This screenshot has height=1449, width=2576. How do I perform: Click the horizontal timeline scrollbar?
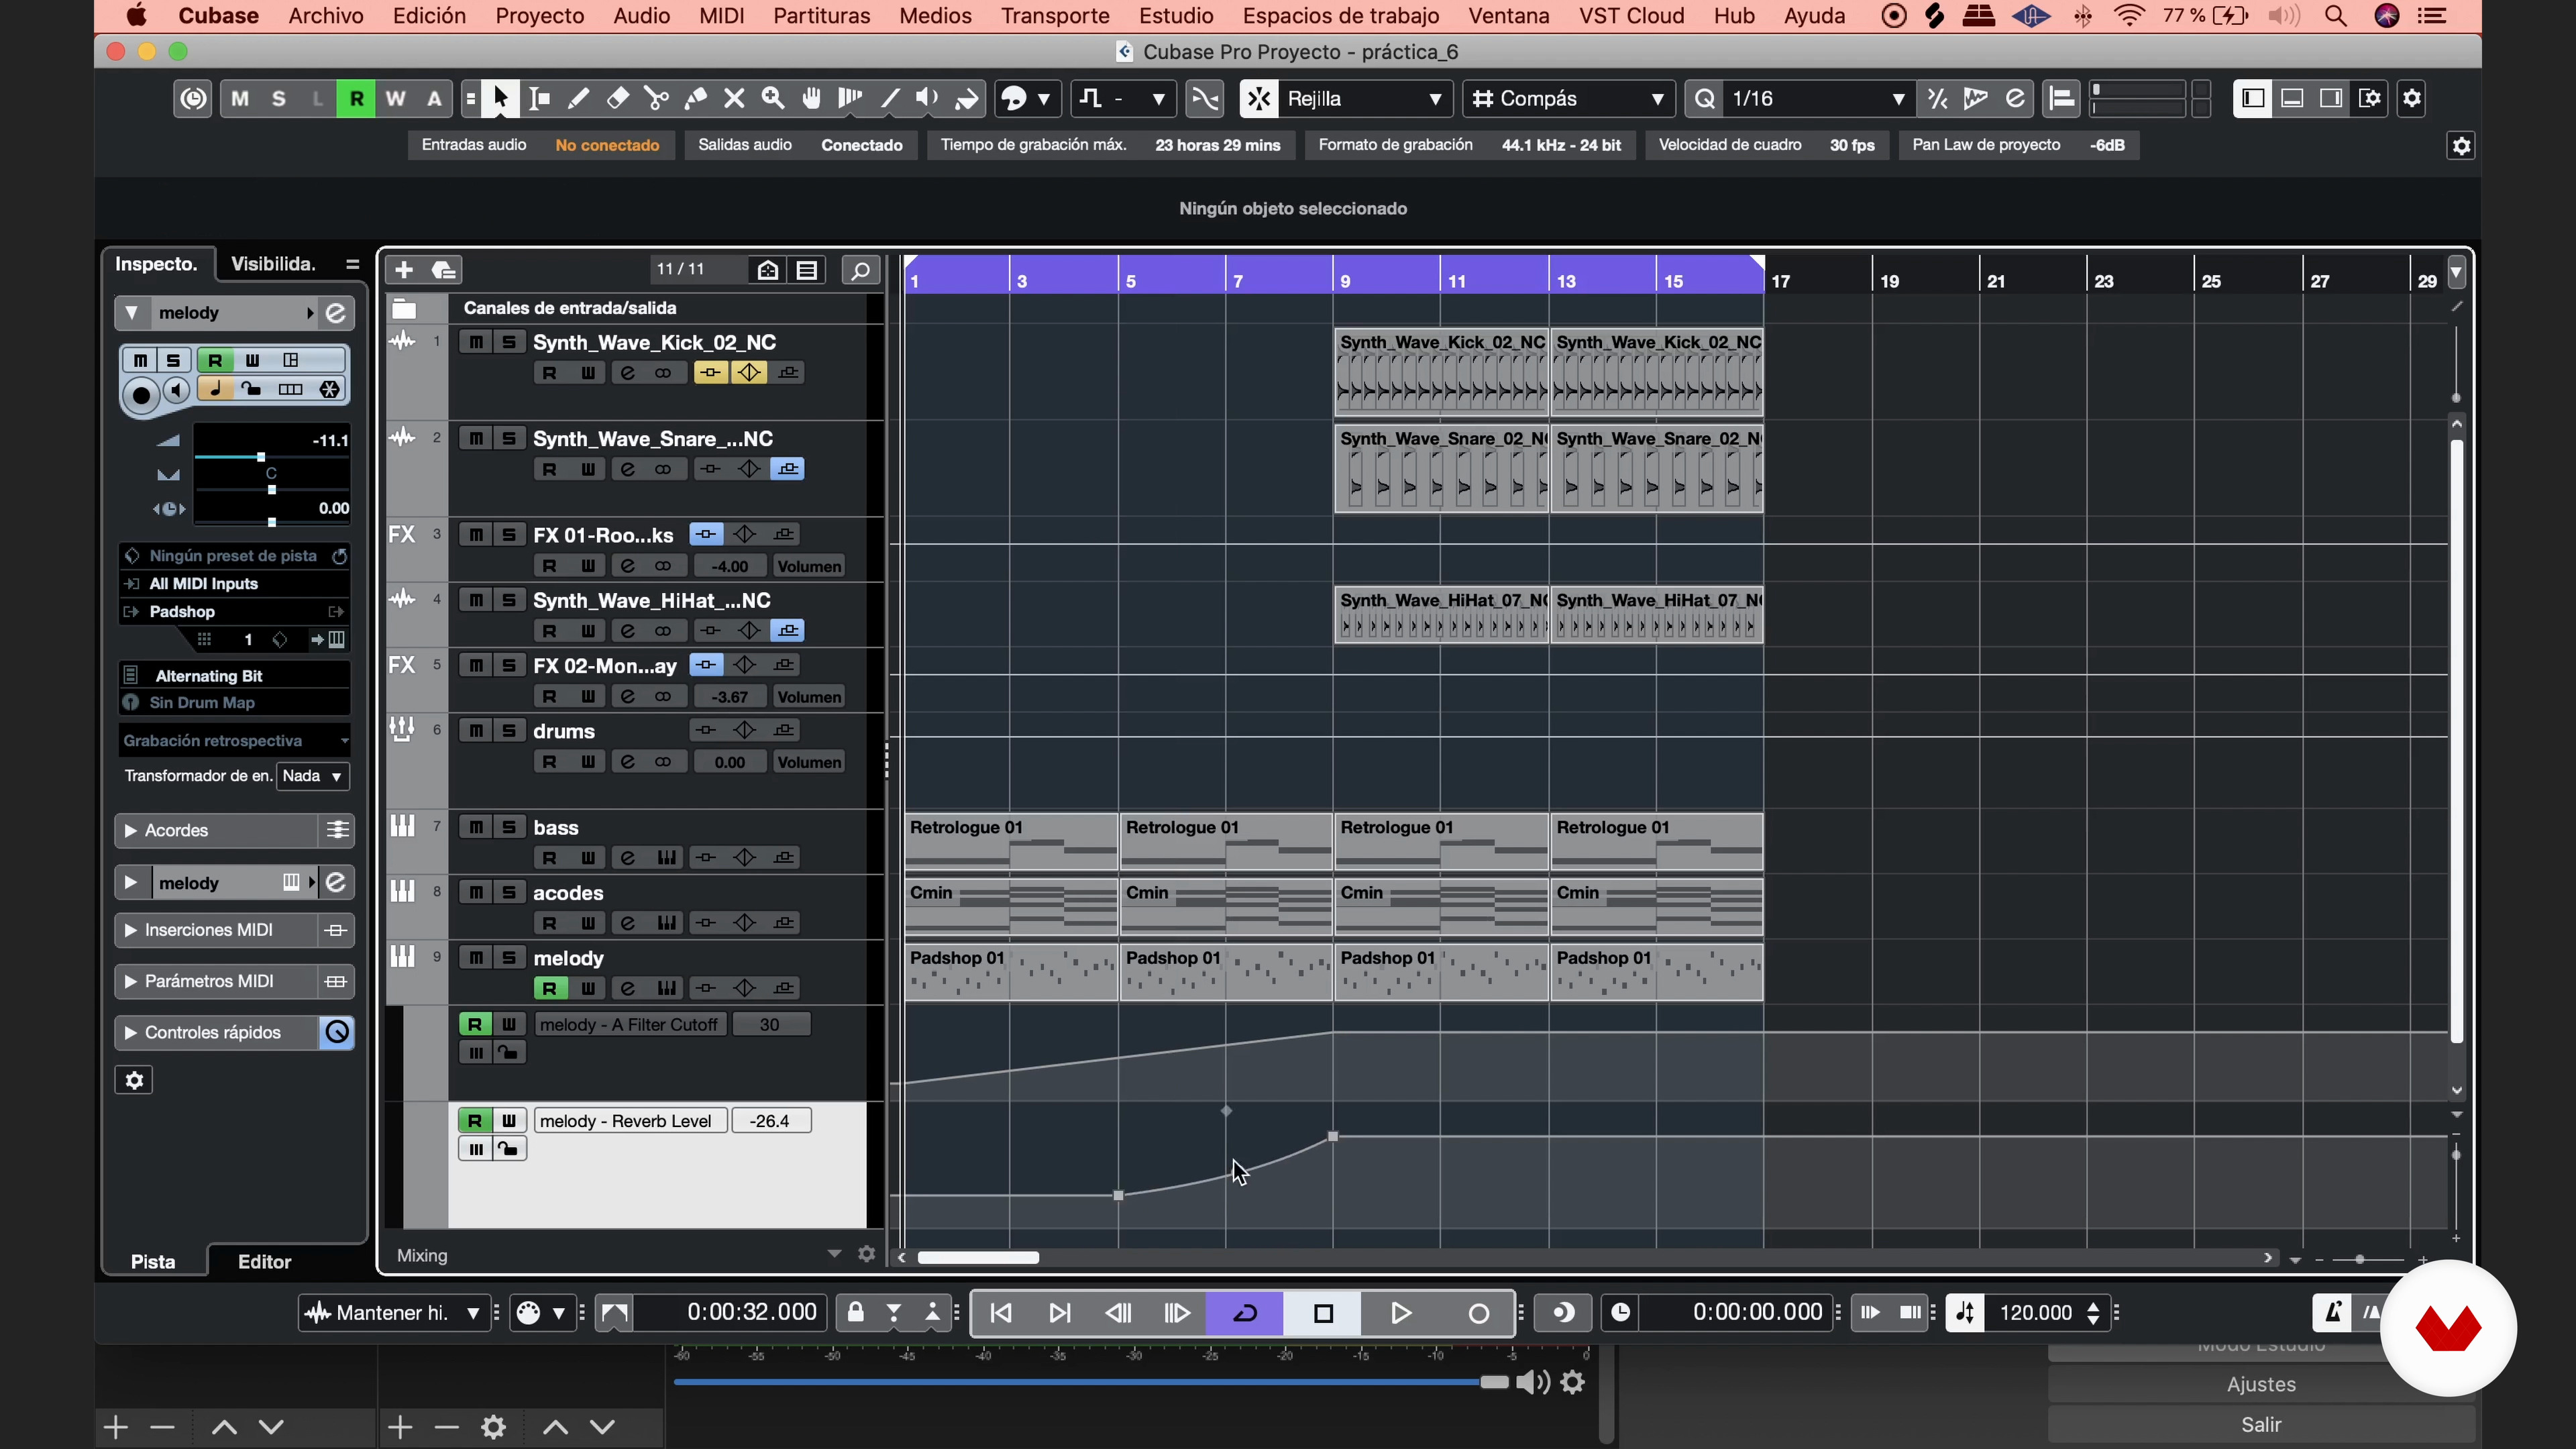point(979,1258)
